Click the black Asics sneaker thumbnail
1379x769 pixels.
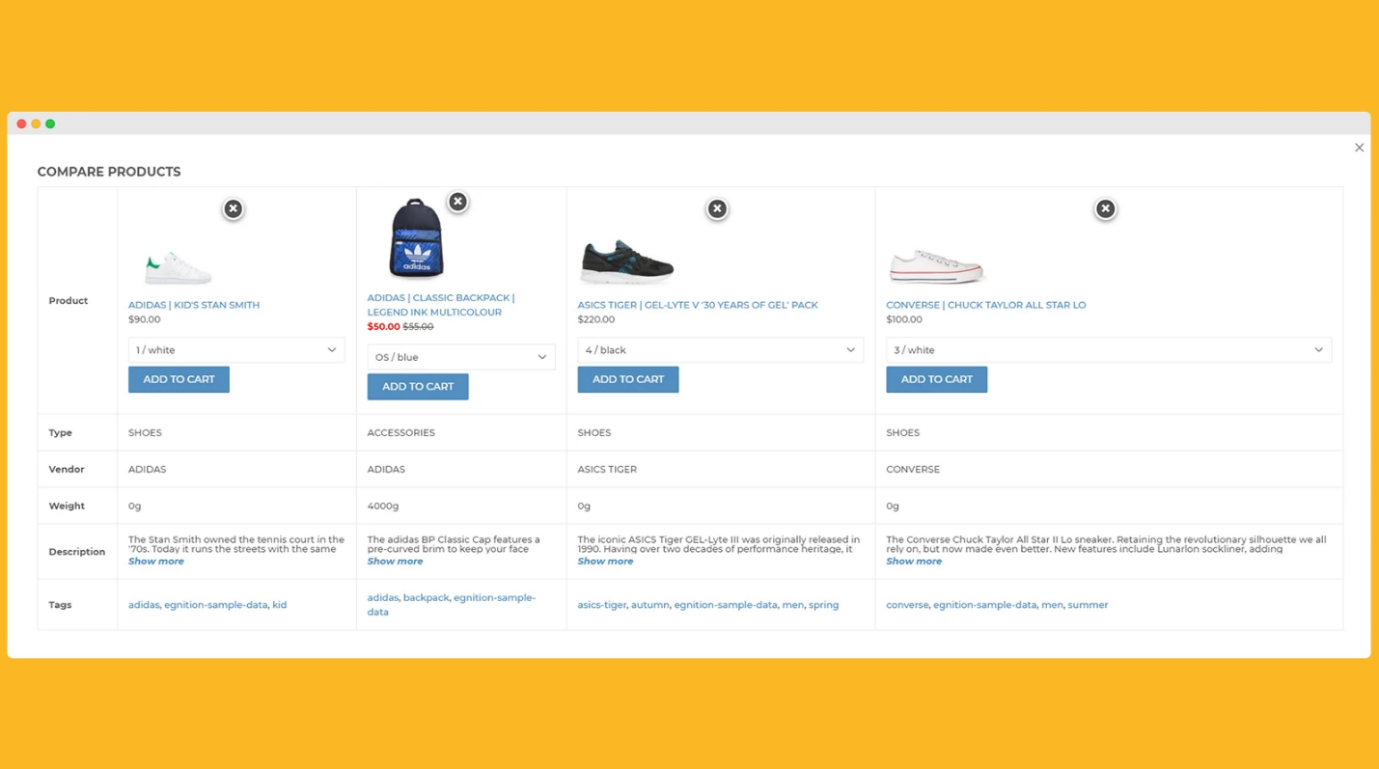tap(627, 263)
